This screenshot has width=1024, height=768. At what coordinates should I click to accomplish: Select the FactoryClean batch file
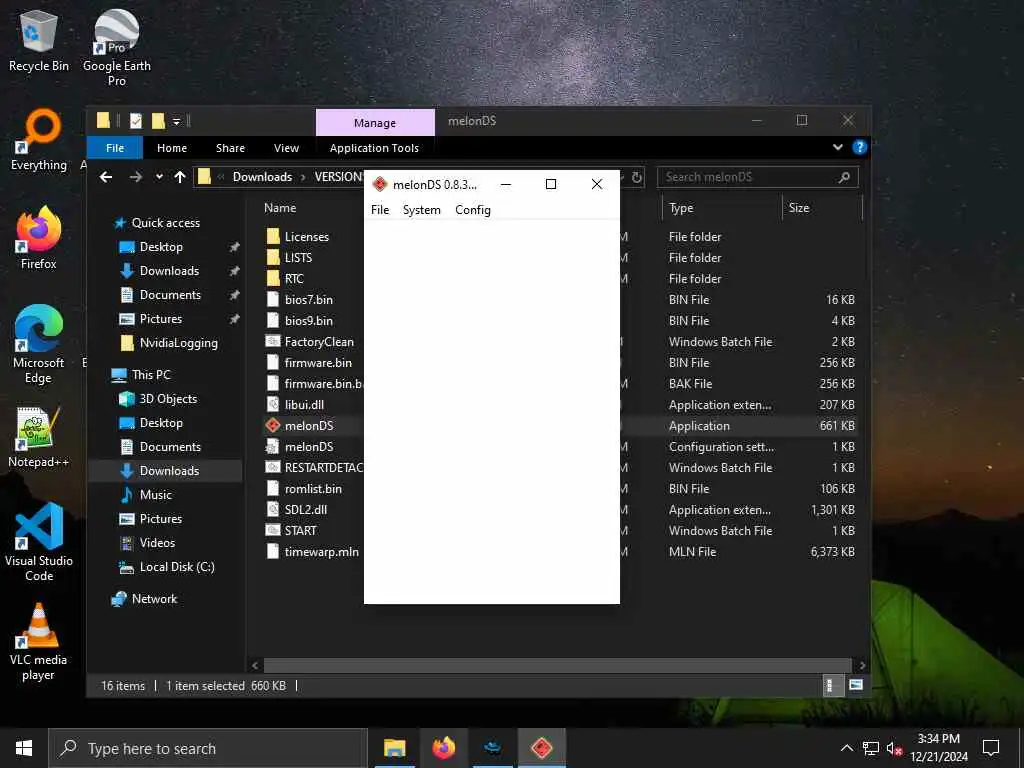tap(319, 342)
